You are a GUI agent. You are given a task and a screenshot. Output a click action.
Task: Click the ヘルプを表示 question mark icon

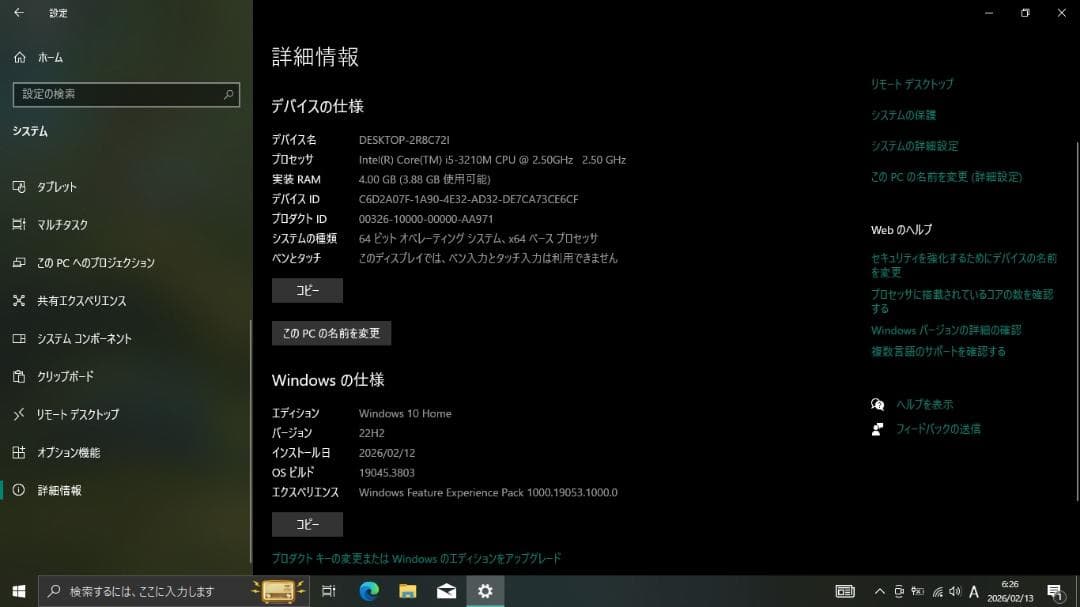878,404
